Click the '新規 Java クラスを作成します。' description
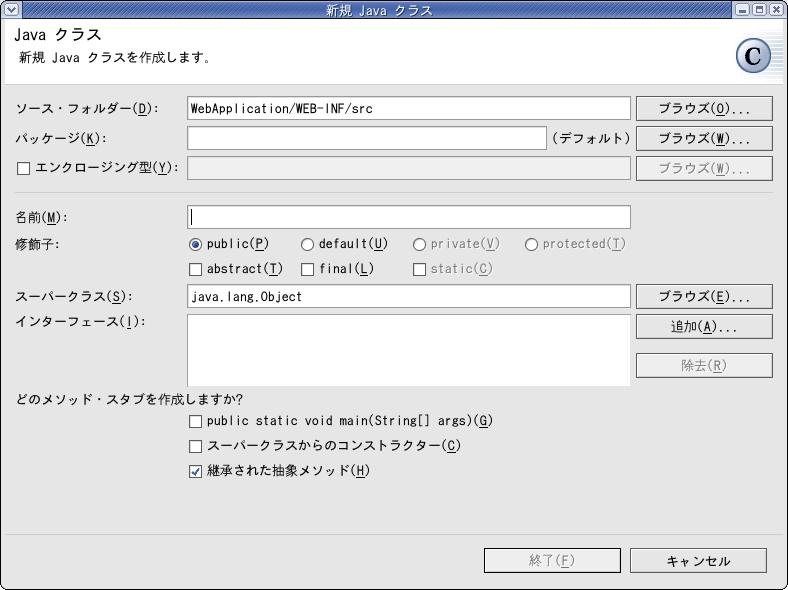788x590 pixels. coord(114,58)
